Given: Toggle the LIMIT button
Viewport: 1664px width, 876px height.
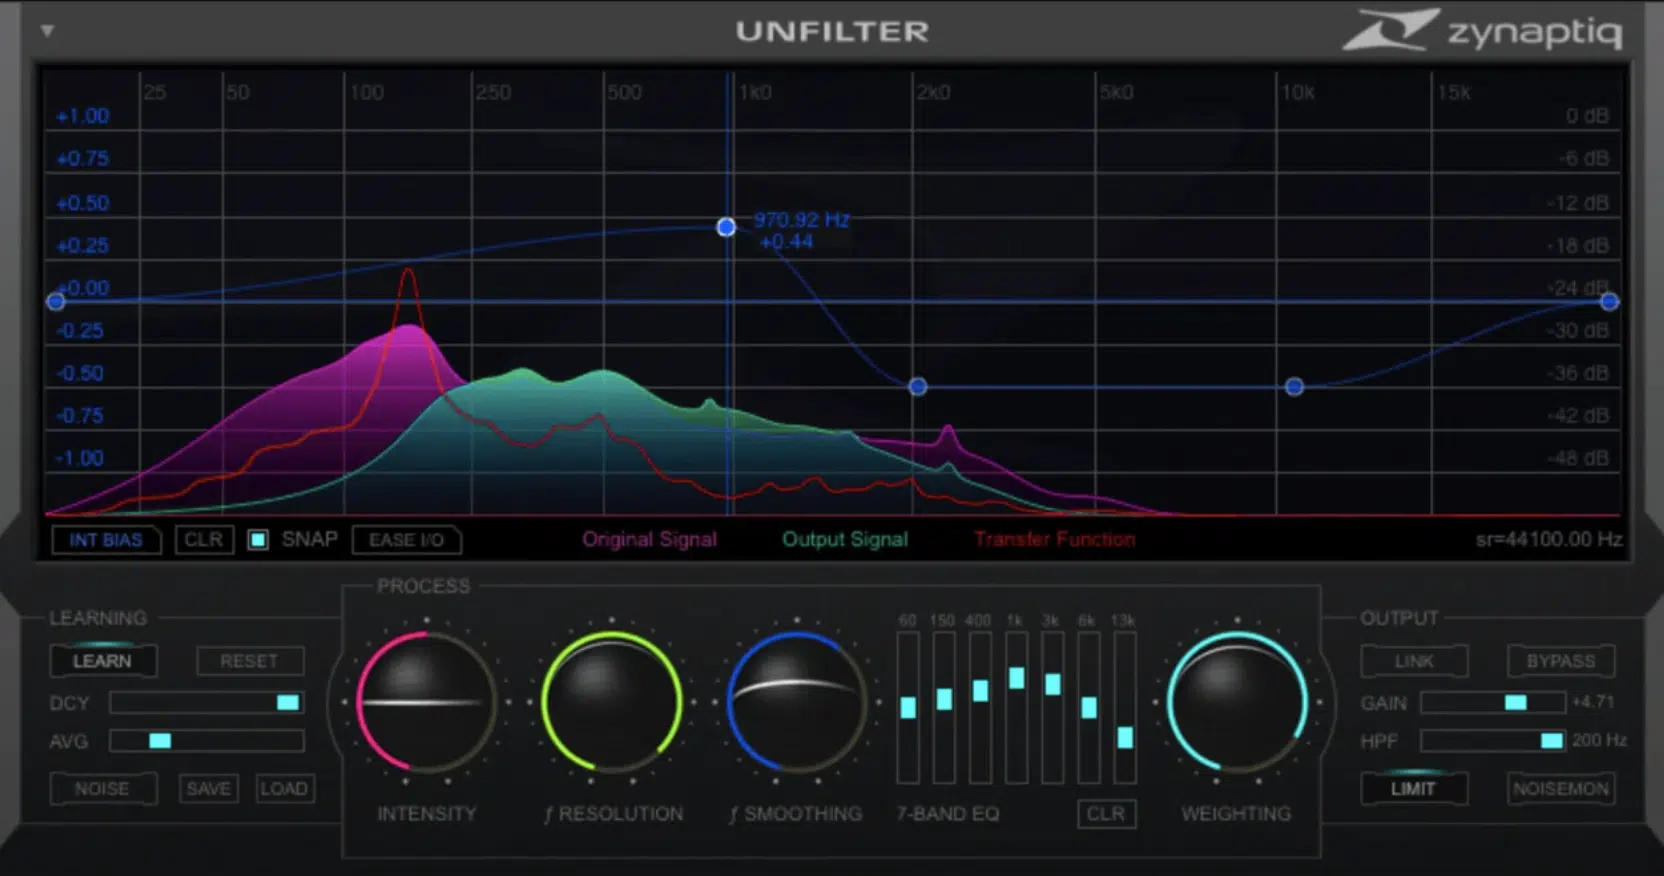Looking at the screenshot, I should 1414,789.
